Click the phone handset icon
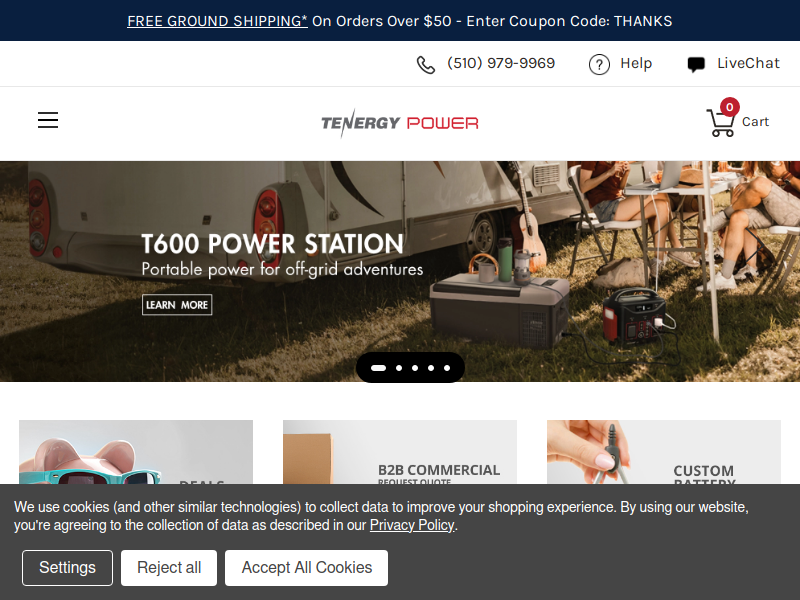The image size is (800, 600). coord(426,65)
